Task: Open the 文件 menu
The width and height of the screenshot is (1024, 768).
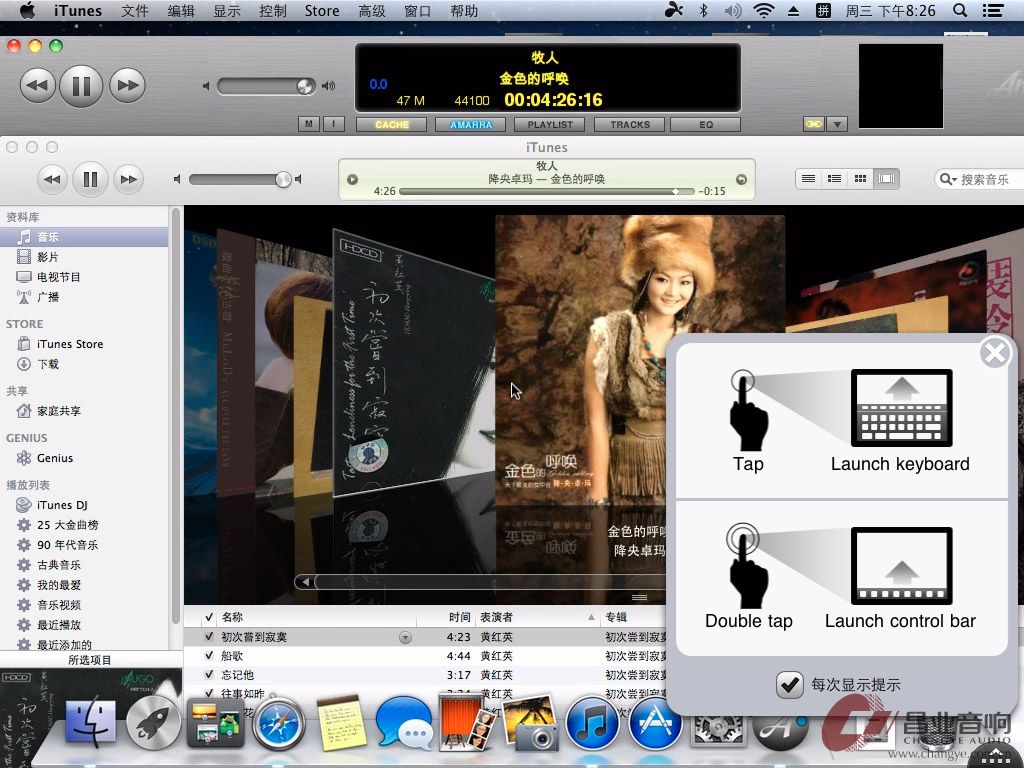Action: coord(135,10)
